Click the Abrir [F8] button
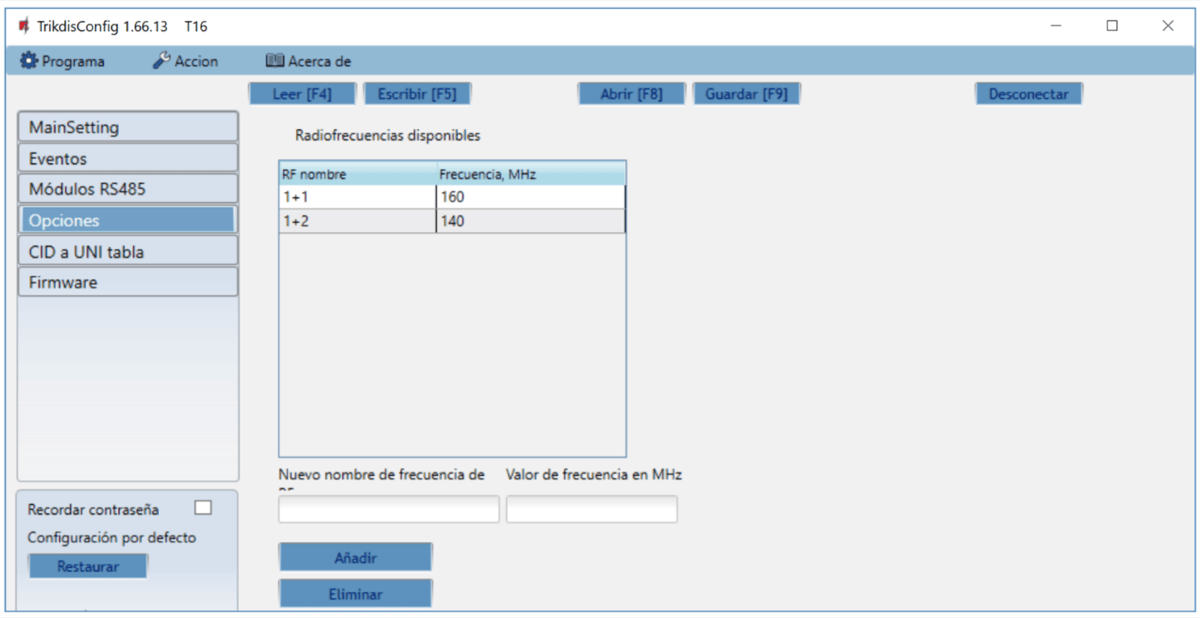This screenshot has width=1200, height=618. pyautogui.click(x=631, y=94)
